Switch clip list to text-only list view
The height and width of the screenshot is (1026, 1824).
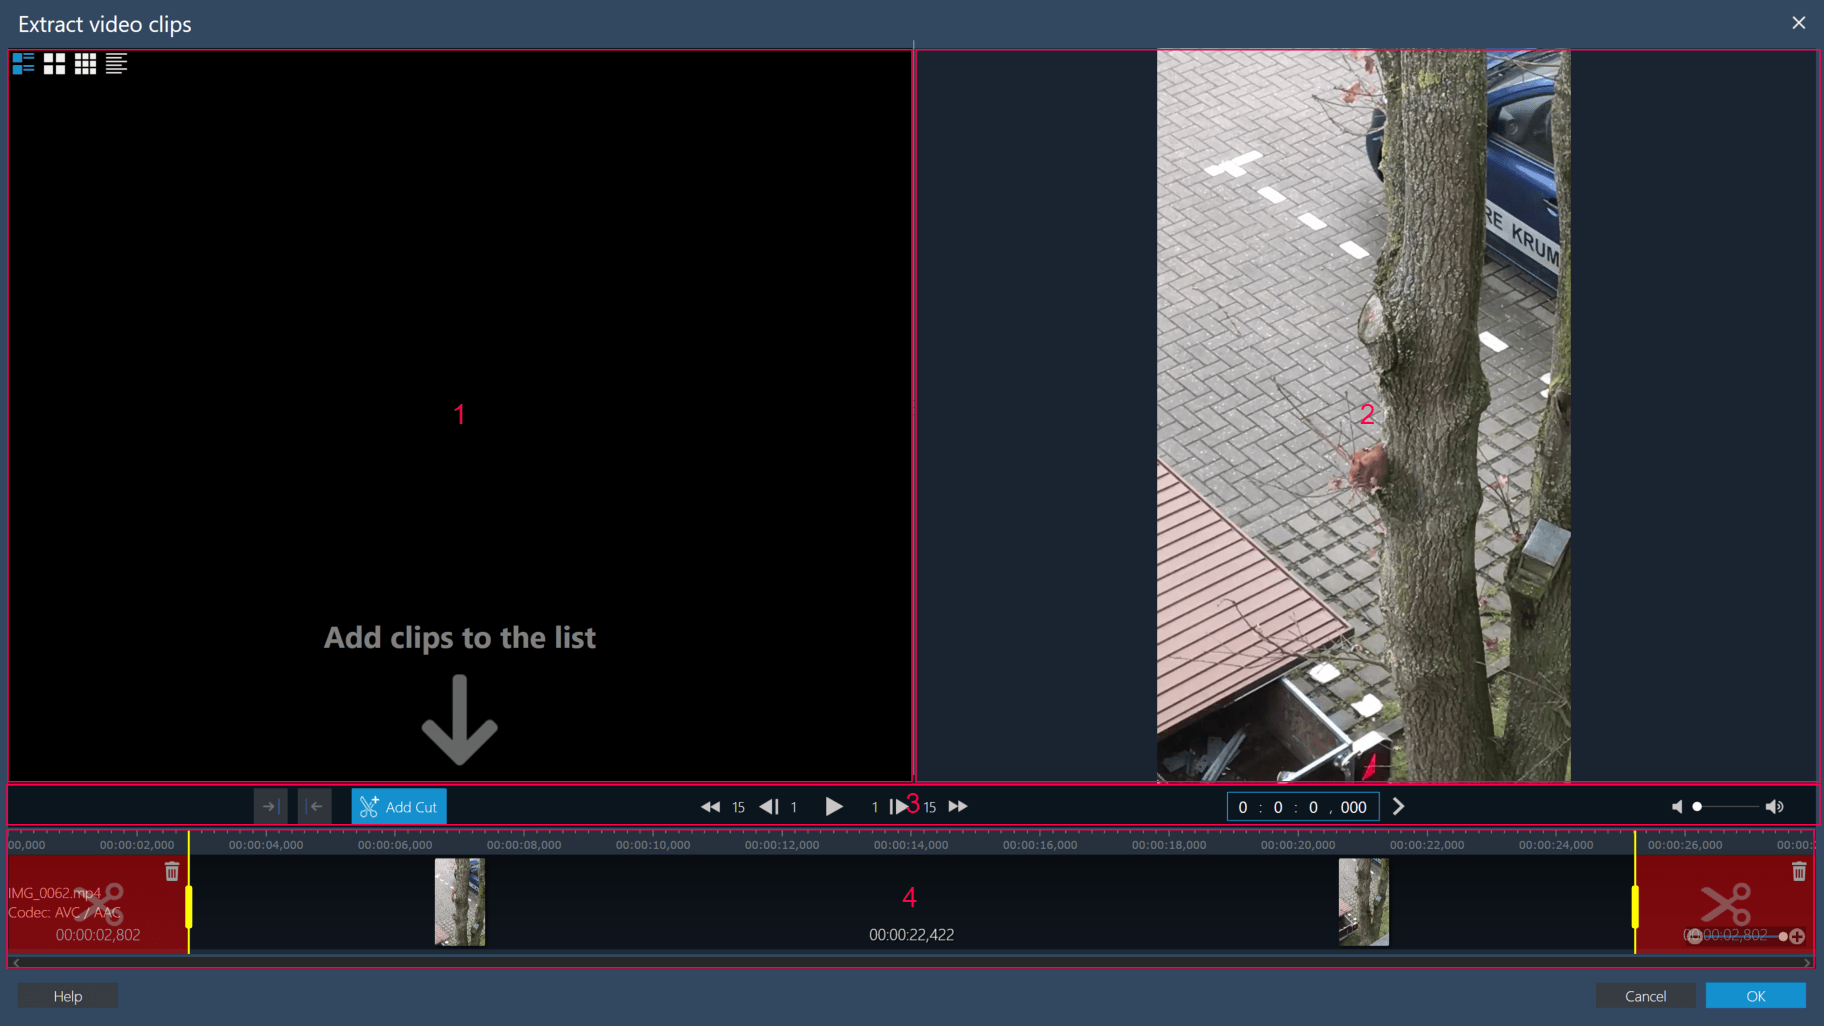(116, 64)
